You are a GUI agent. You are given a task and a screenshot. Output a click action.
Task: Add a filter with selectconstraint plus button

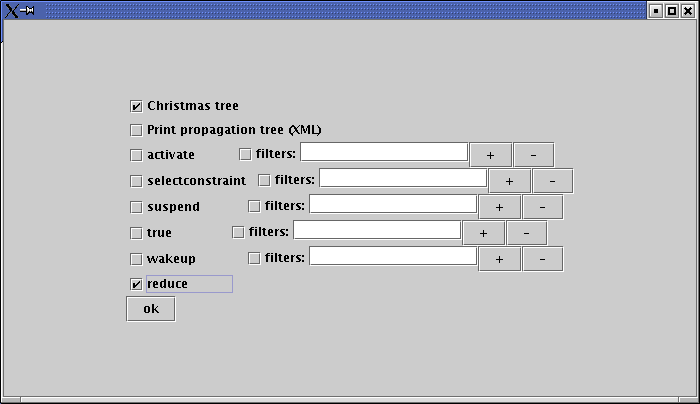tap(509, 181)
